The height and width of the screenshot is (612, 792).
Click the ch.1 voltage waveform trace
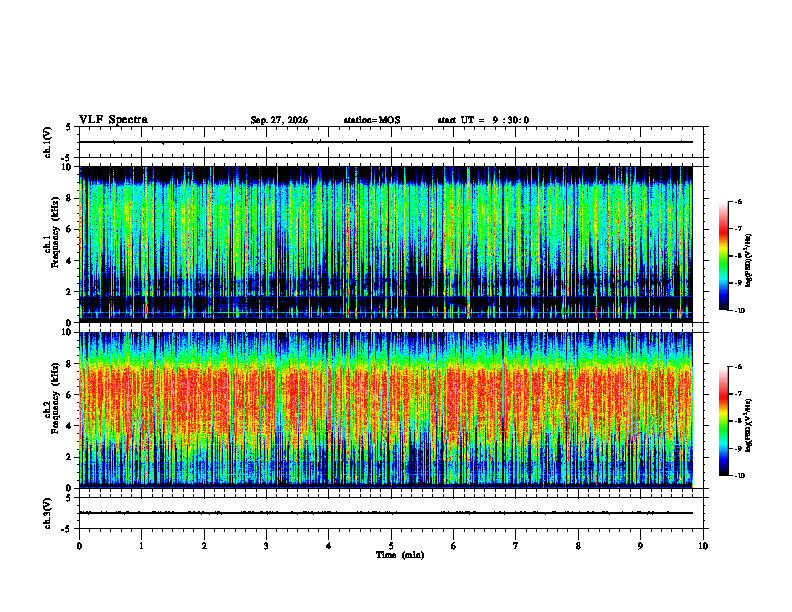pyautogui.click(x=386, y=142)
